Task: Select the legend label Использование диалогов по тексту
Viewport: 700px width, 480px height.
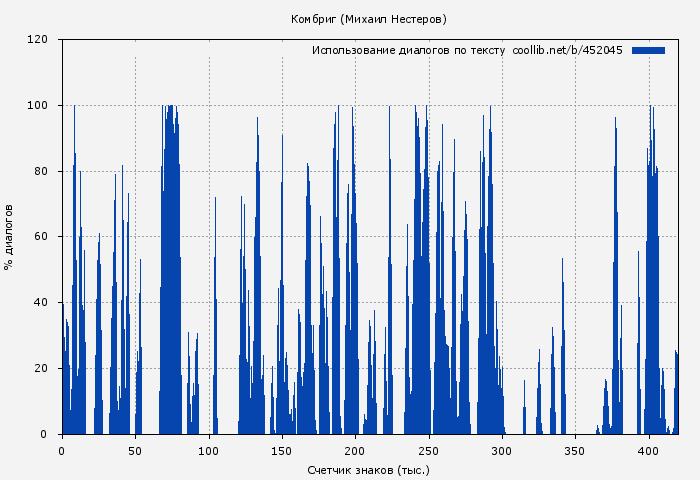Action: pos(408,50)
